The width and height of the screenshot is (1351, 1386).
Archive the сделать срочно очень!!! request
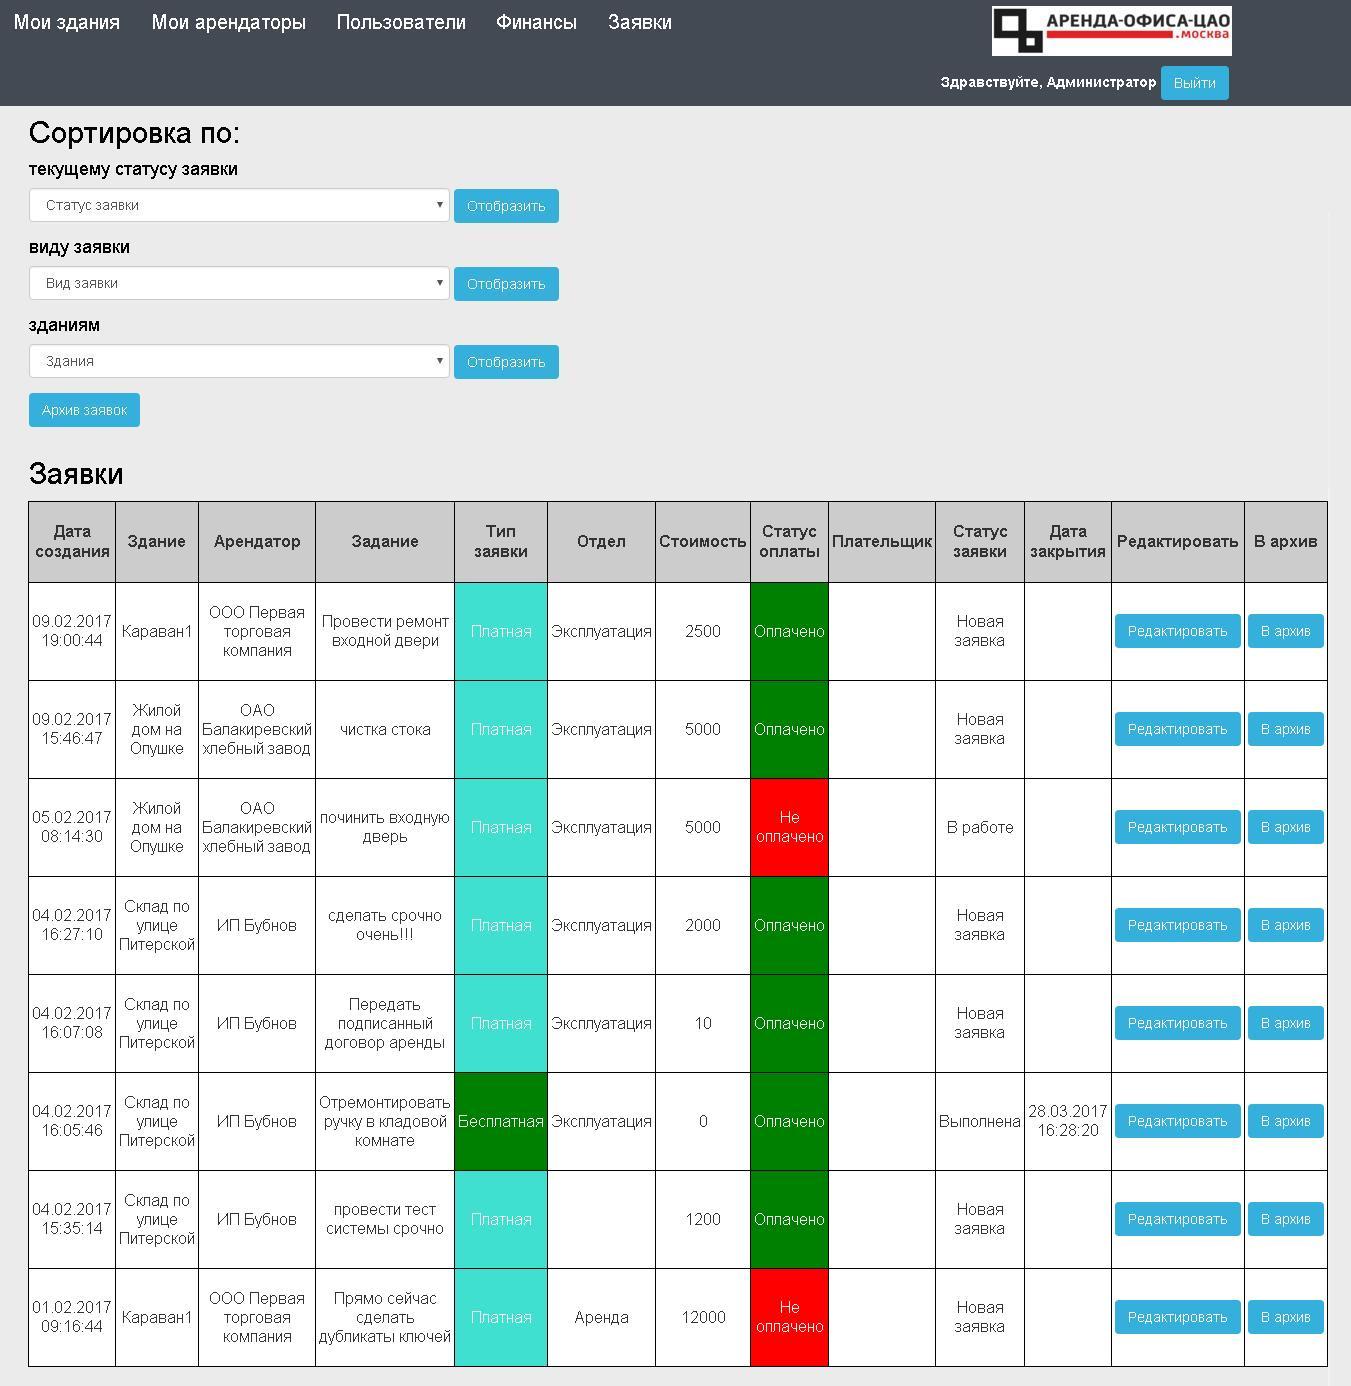1285,925
